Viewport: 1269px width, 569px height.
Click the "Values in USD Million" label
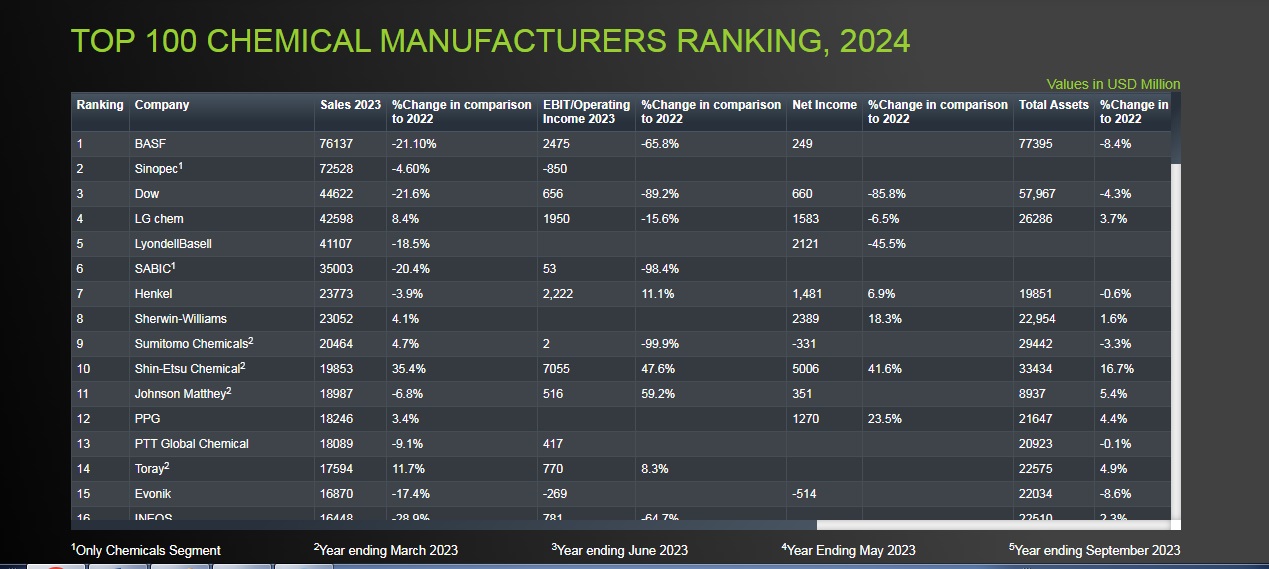pyautogui.click(x=1113, y=84)
